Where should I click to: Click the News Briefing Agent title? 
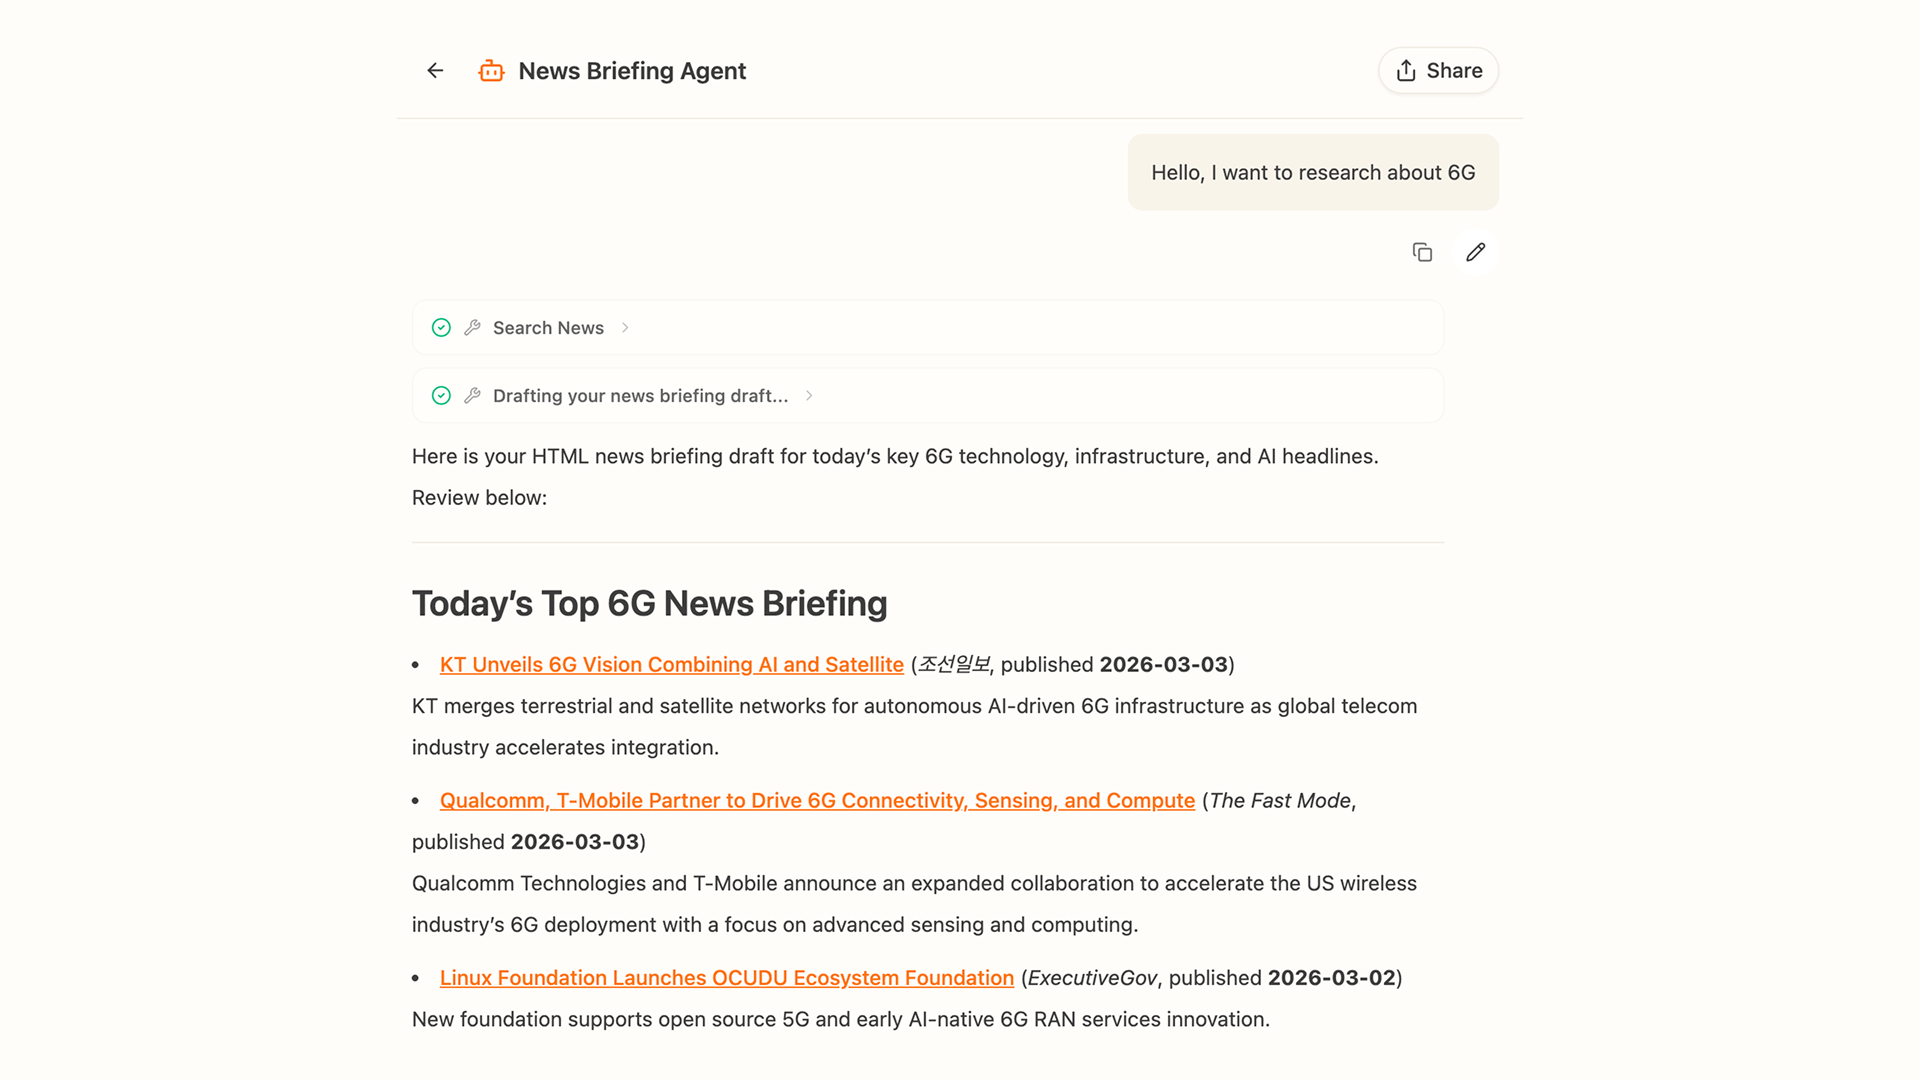pyautogui.click(x=632, y=71)
